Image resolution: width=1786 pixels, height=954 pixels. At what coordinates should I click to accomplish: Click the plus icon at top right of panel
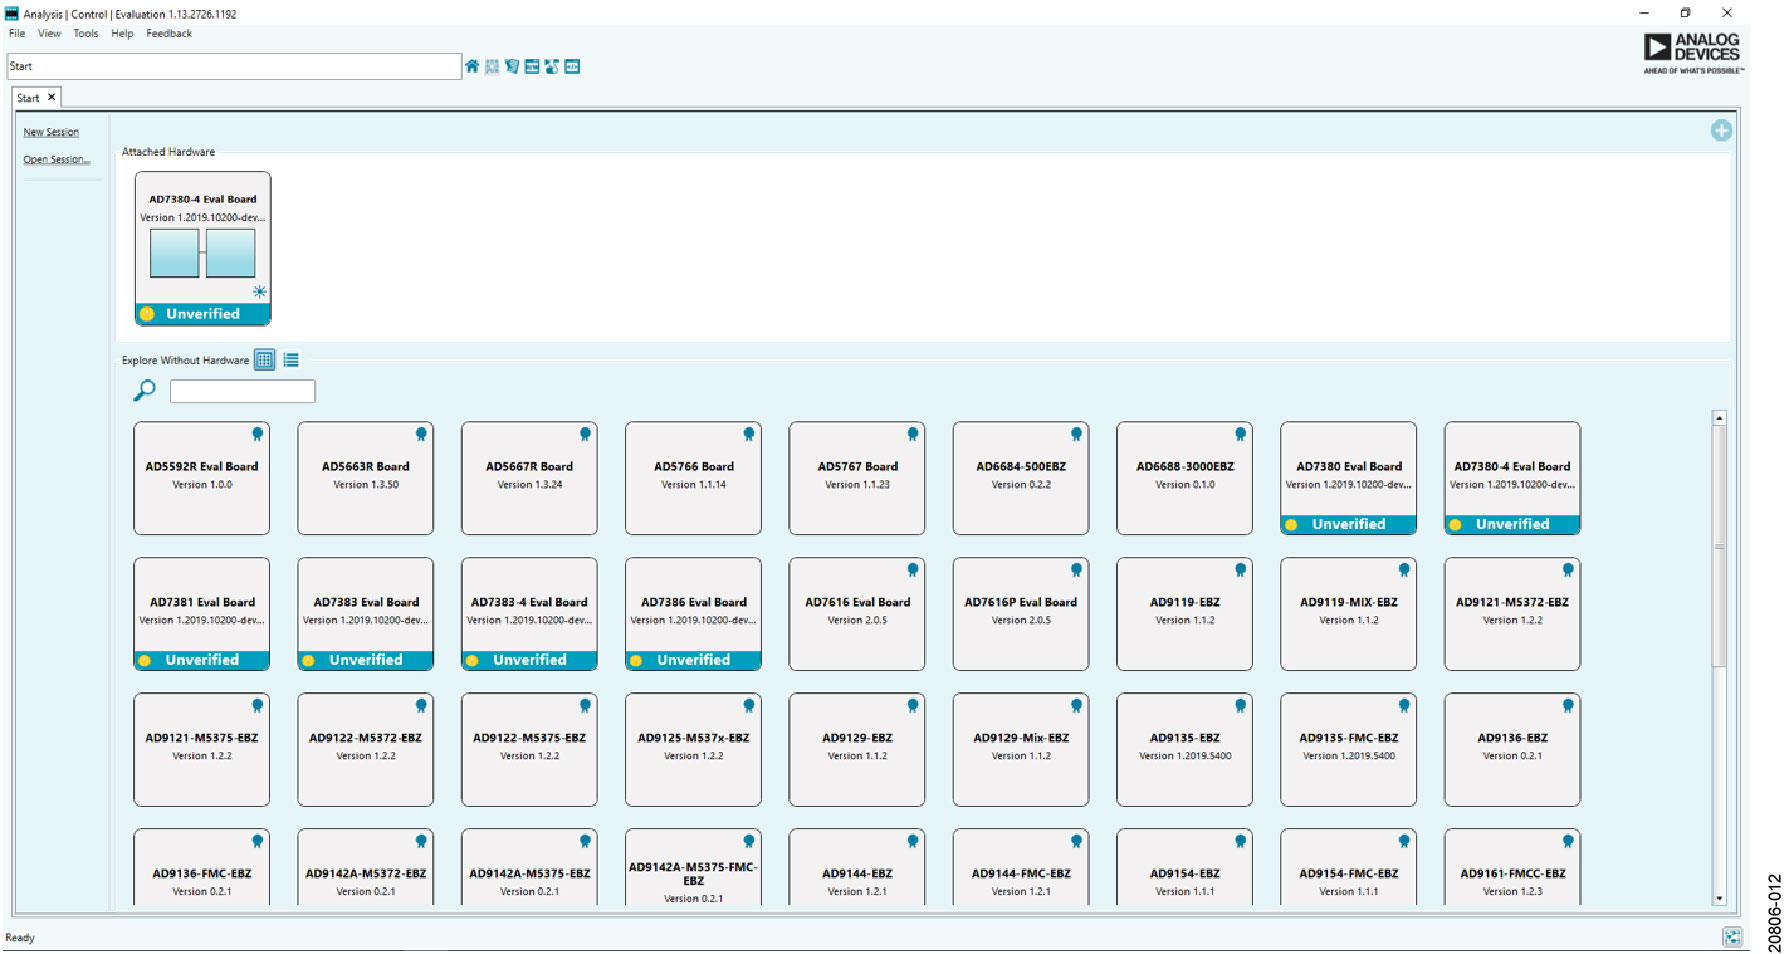tap(1720, 131)
